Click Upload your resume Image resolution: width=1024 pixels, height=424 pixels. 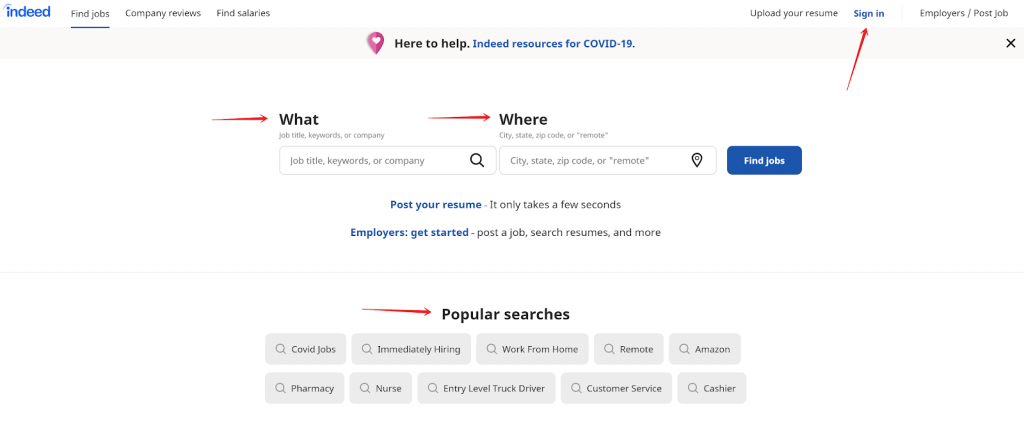(x=794, y=13)
